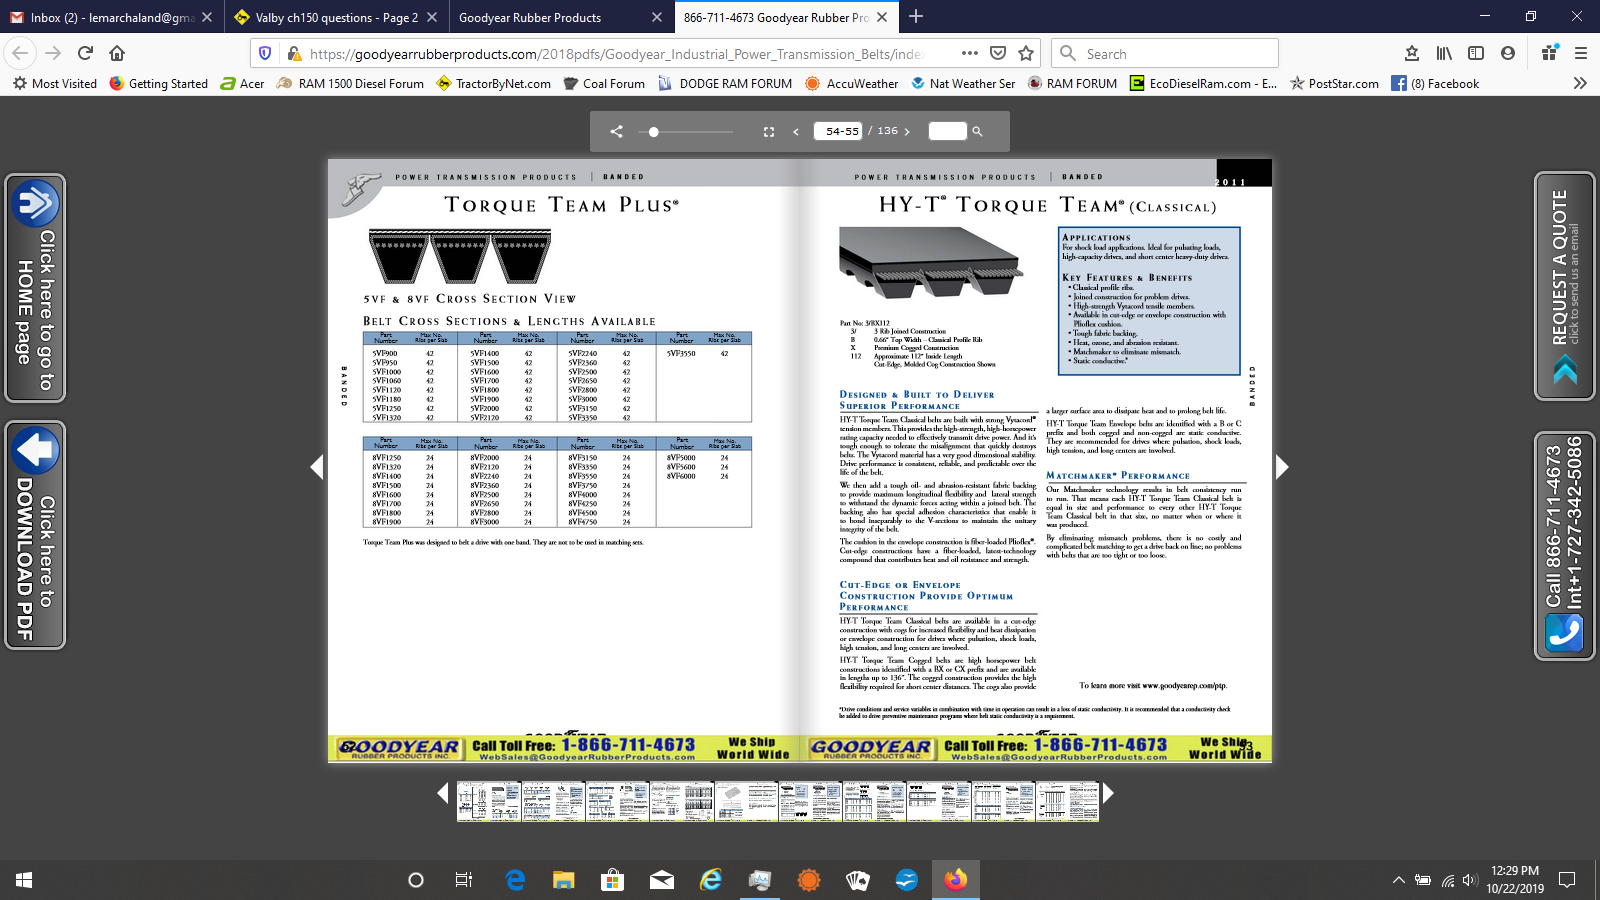
Task: Click the Firefox Search box
Action: click(x=1165, y=53)
